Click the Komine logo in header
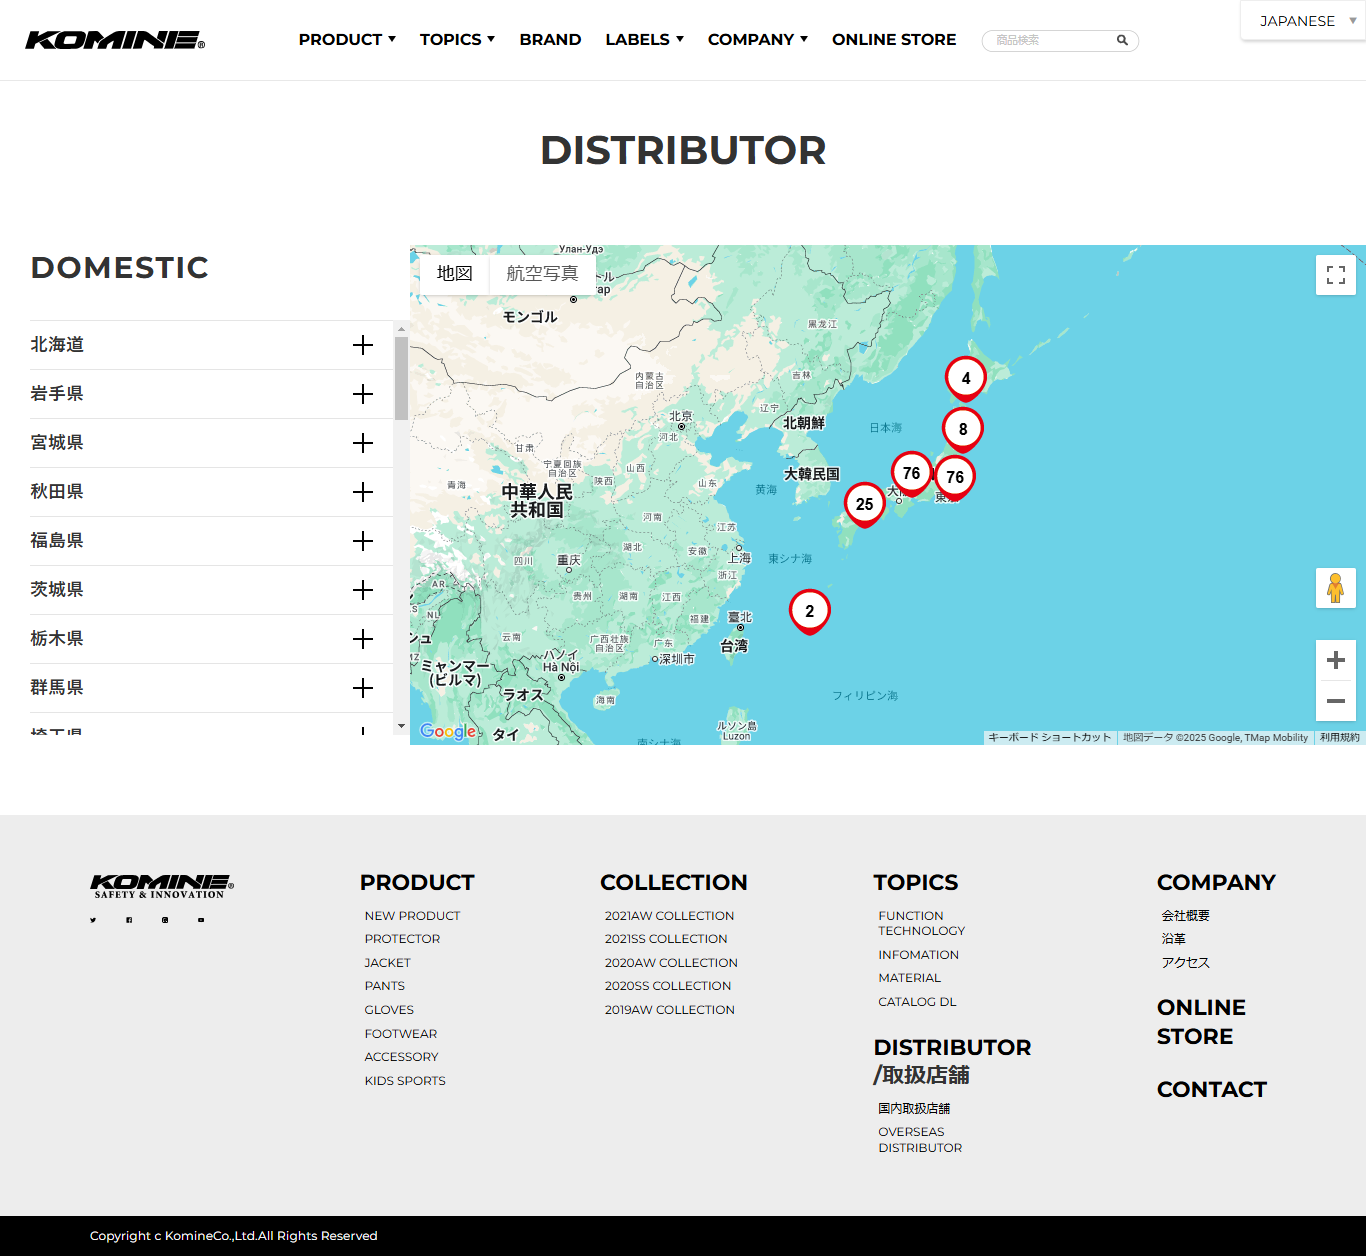Image resolution: width=1366 pixels, height=1256 pixels. pyautogui.click(x=115, y=40)
